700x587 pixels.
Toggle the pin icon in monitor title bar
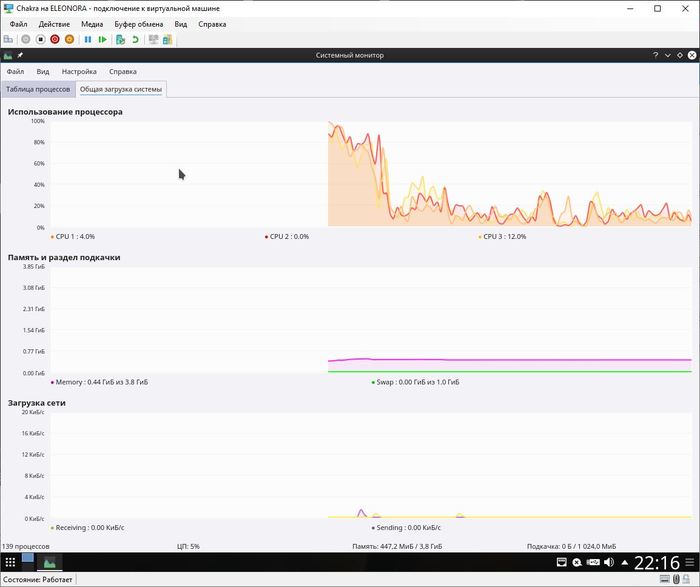click(x=20, y=56)
